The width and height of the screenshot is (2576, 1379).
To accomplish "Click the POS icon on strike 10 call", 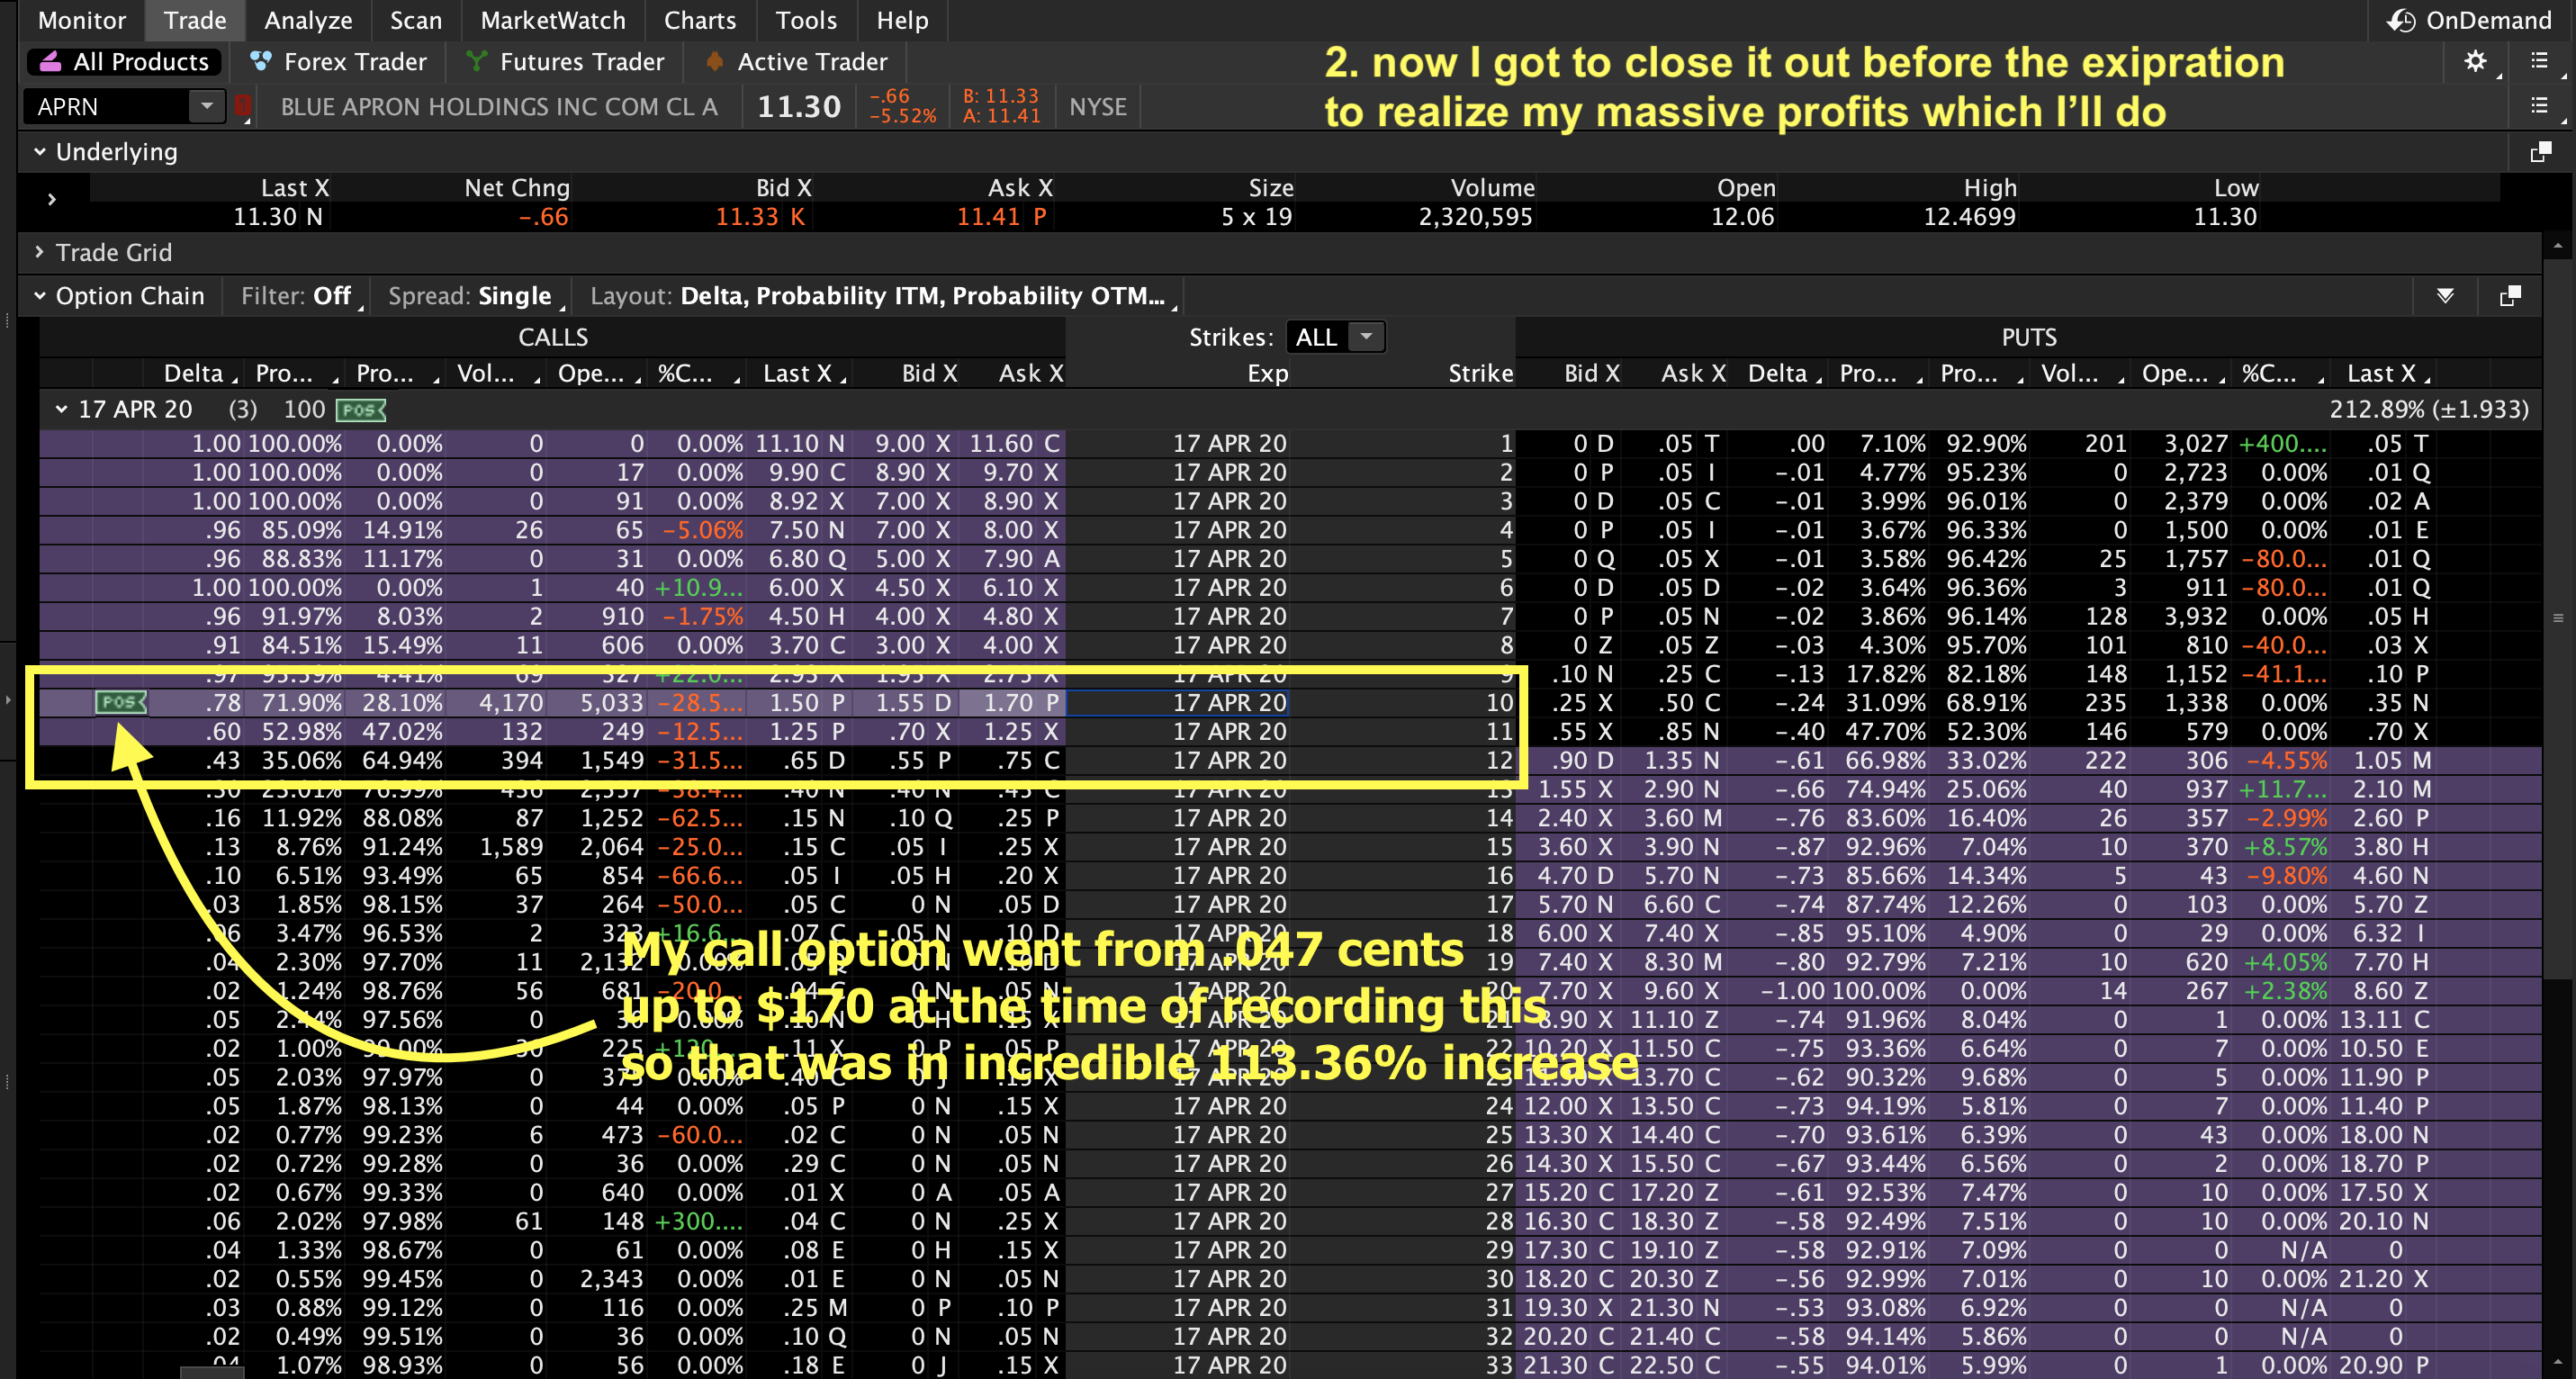I will tap(121, 703).
